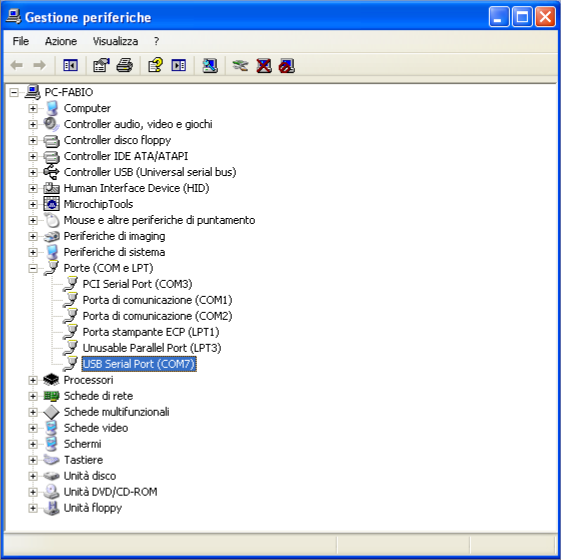Collapse the PC-FABIO root node

(14, 92)
